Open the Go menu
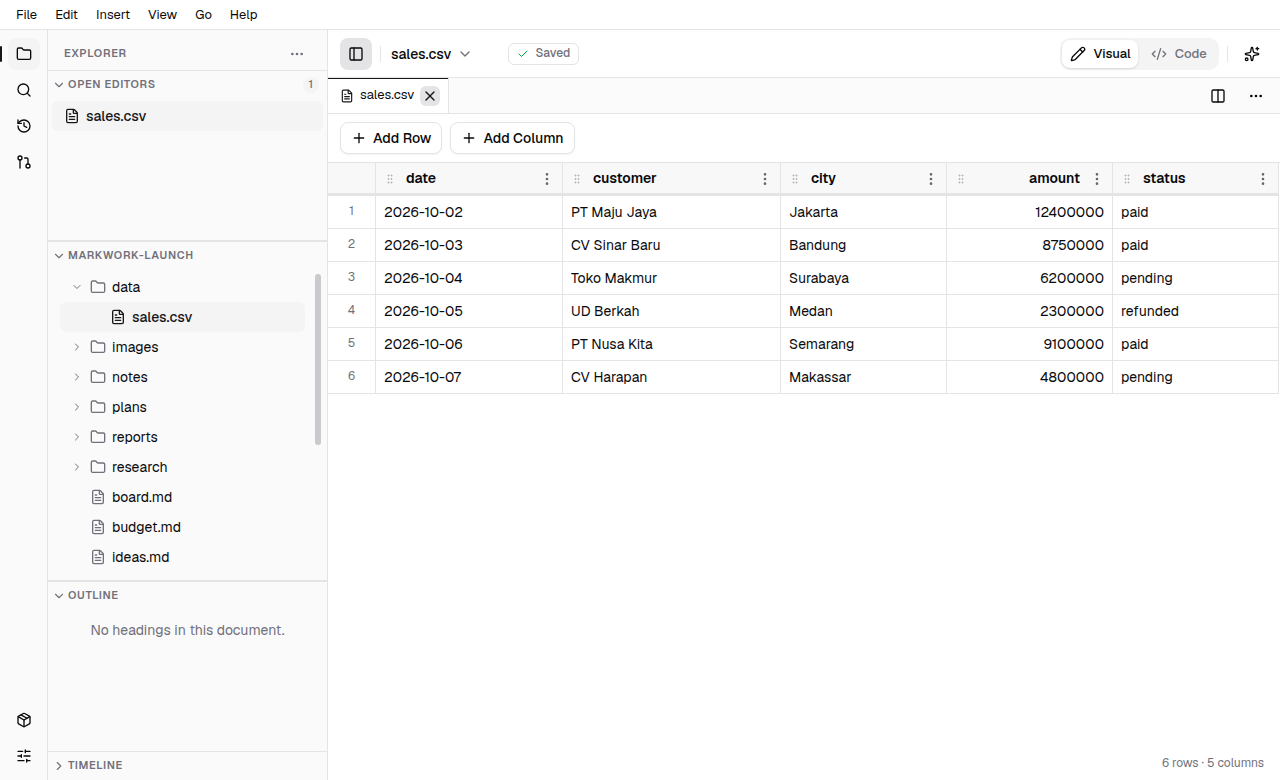Image resolution: width=1280 pixels, height=780 pixels. (x=204, y=15)
